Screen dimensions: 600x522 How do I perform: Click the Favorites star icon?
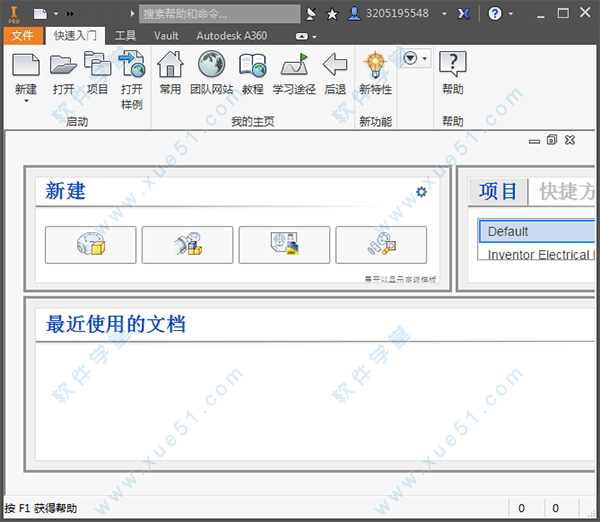[x=332, y=15]
